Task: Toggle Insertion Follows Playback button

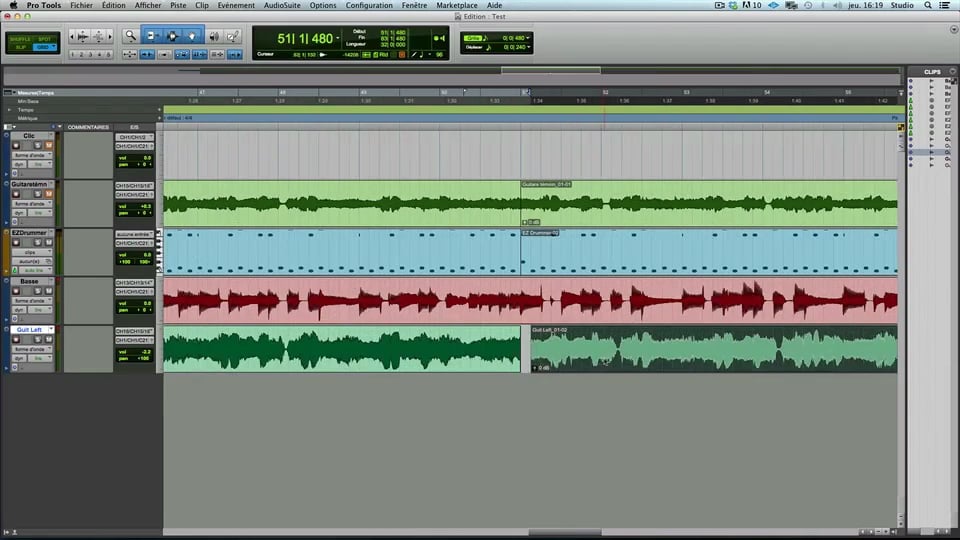Action: (x=234, y=54)
